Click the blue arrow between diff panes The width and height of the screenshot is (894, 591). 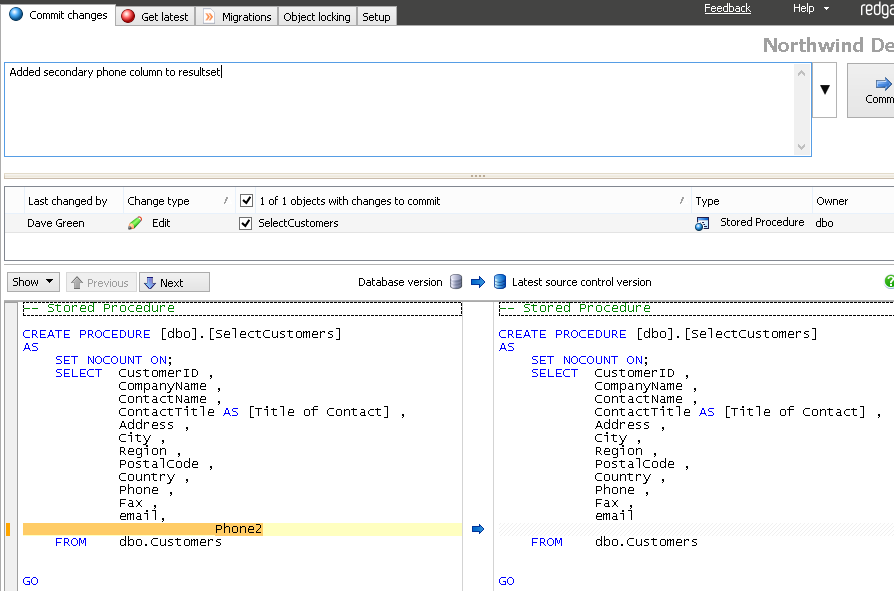tap(477, 529)
